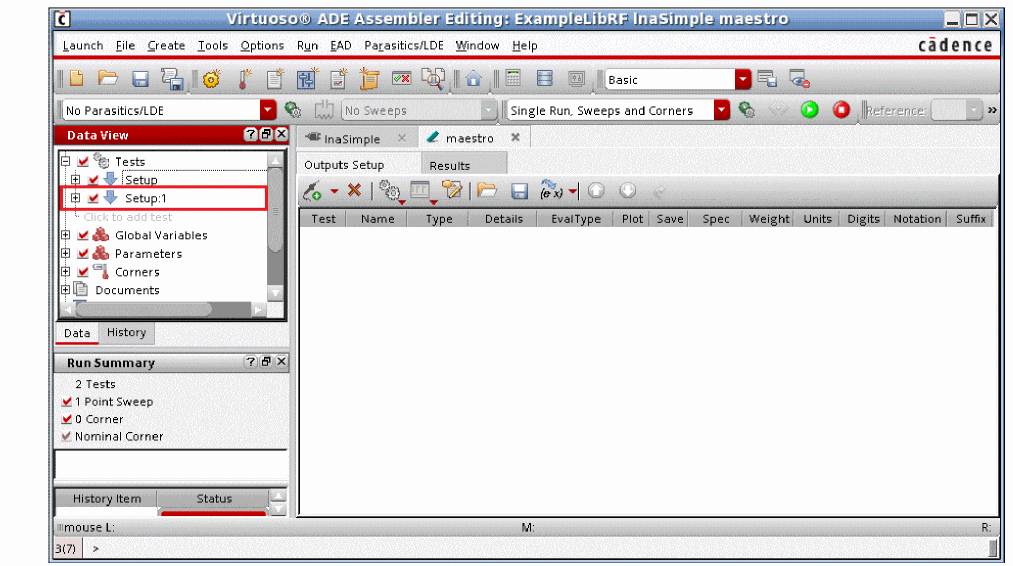The width and height of the screenshot is (1013, 566).
Task: Click the edit outputs pencil icon
Action: pyautogui.click(x=452, y=191)
